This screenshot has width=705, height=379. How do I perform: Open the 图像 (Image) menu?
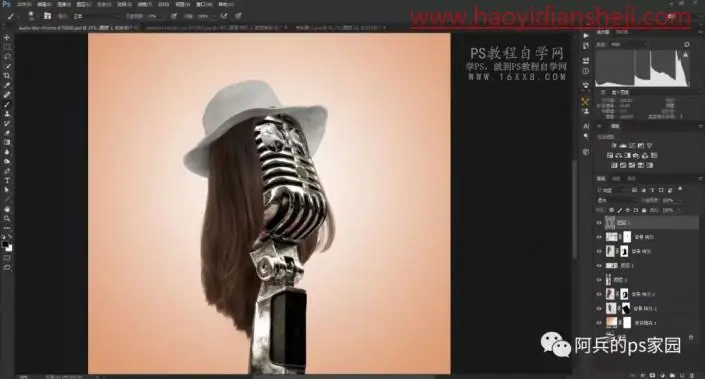64,4
